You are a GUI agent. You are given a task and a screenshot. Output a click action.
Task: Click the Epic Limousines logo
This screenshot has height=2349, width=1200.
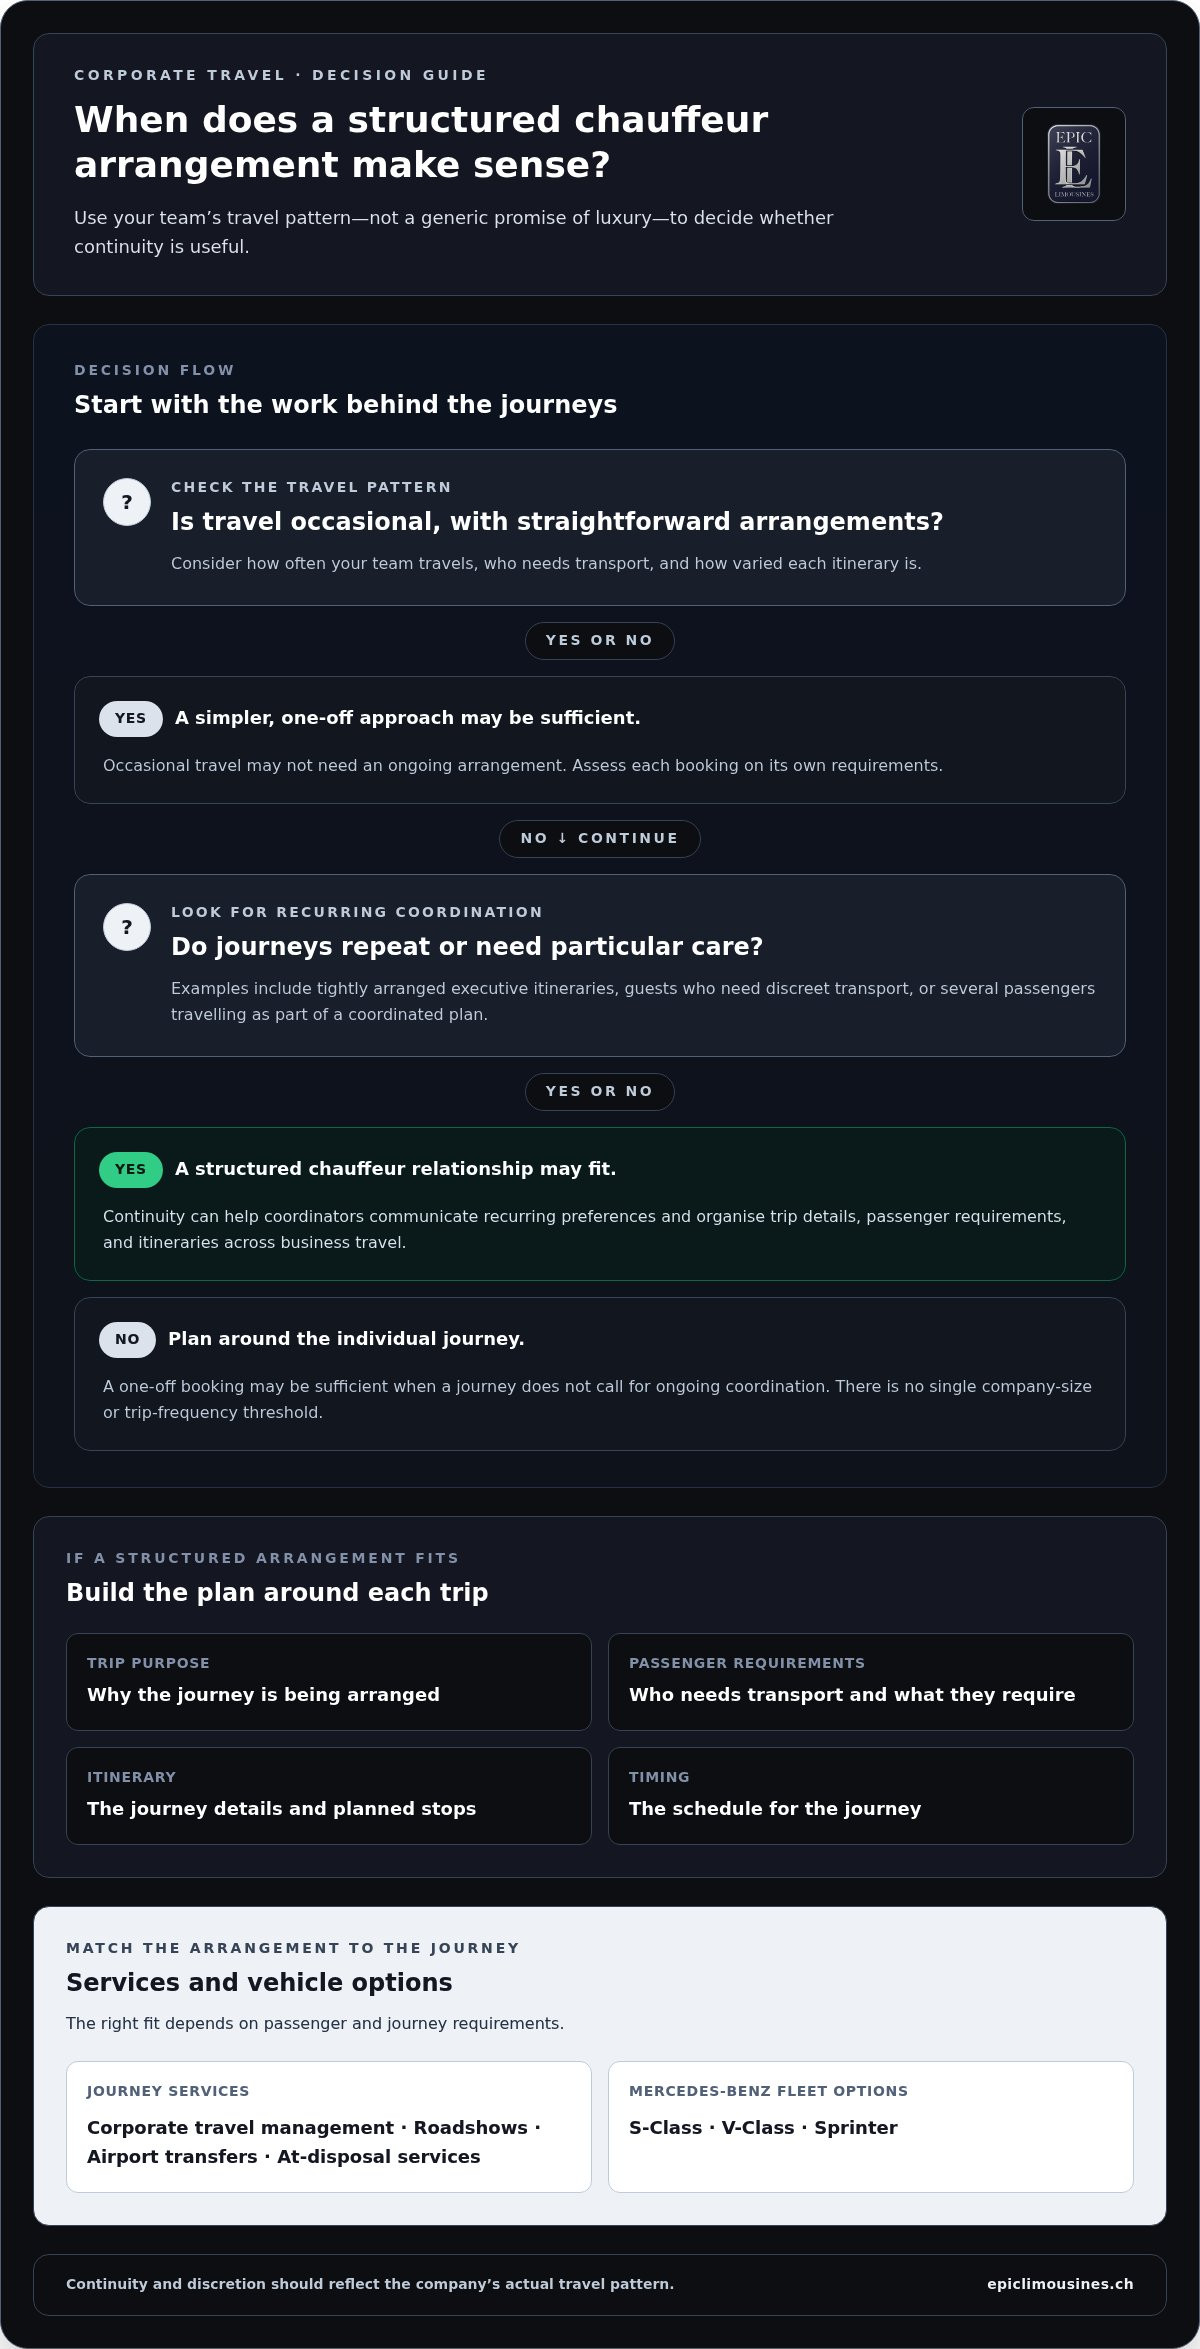coord(1074,164)
